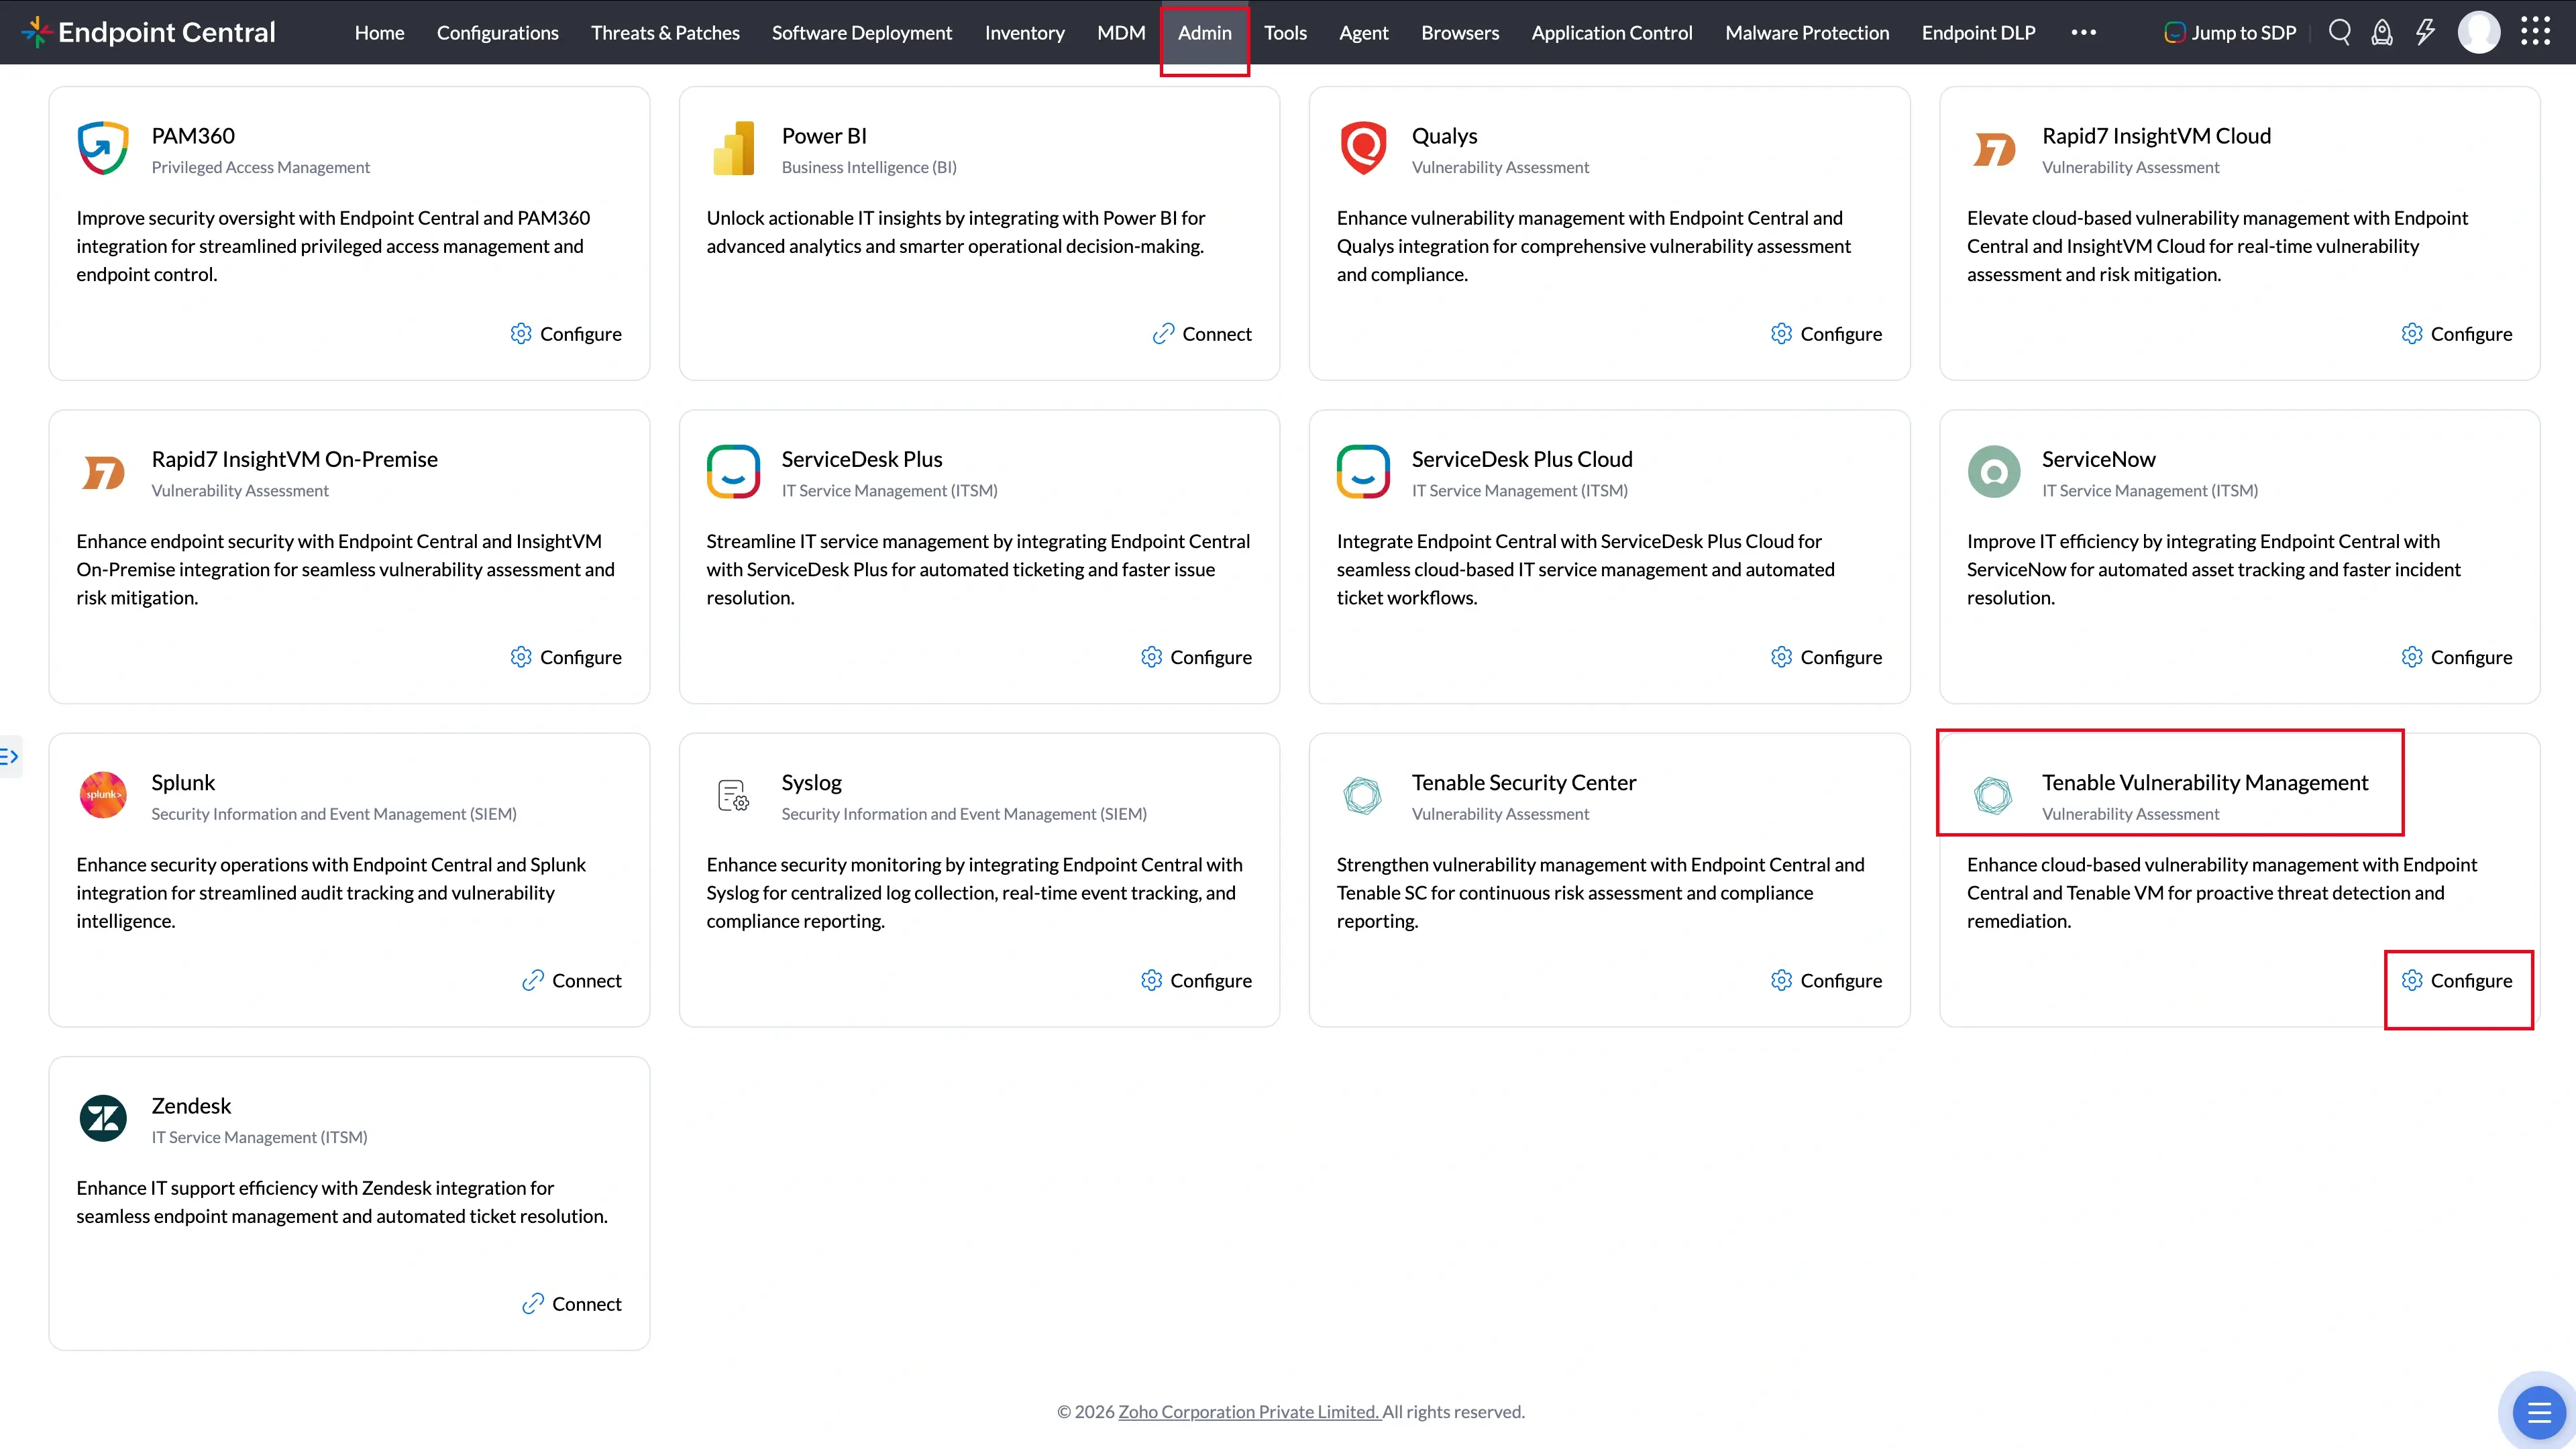Open Zoho Corporation Private Limited link
Viewport: 2576px width, 1449px height.
1249,1412
